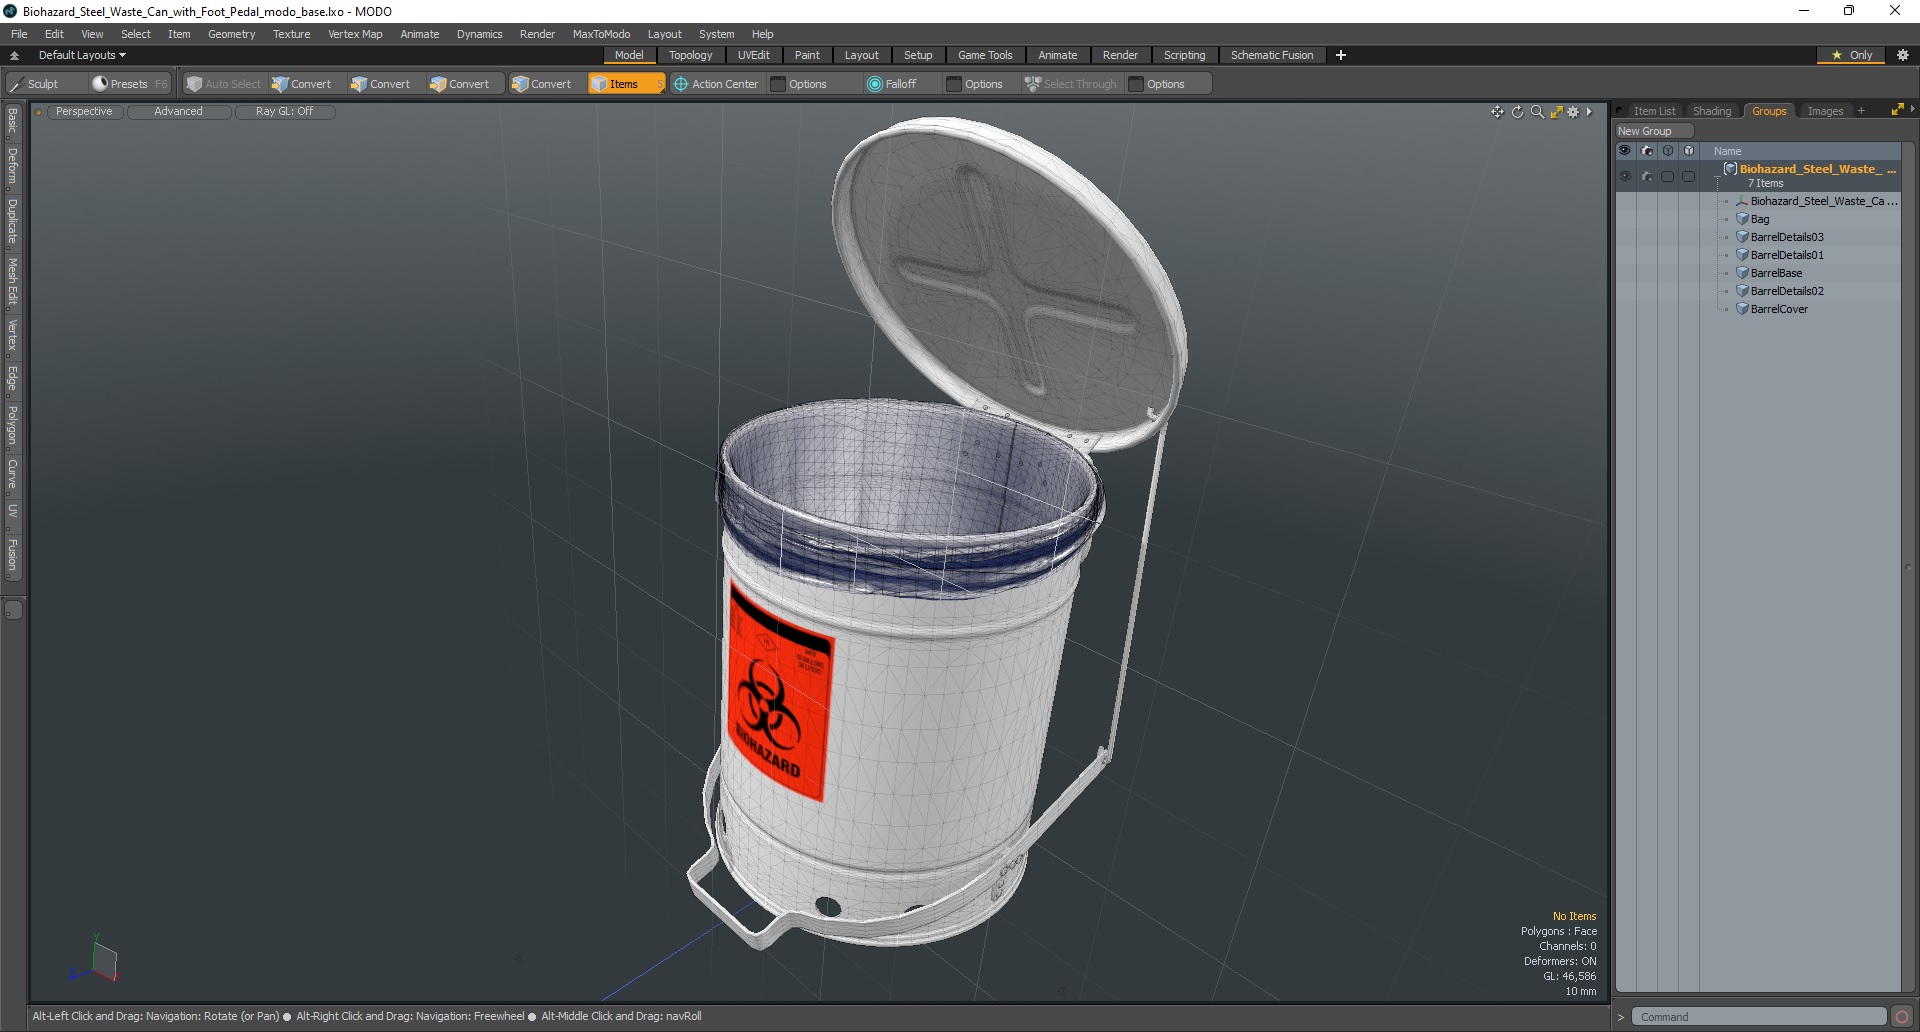The image size is (1920, 1032).
Task: Click the Name column header
Action: pos(1727,151)
